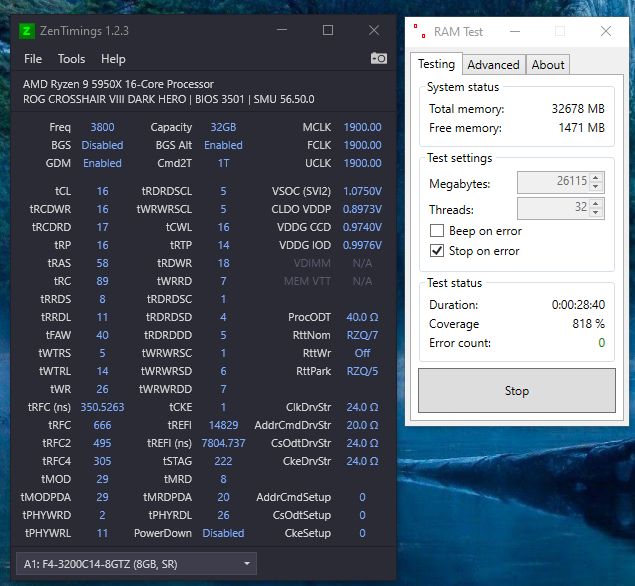Click the PowerDown value Disabled
This screenshot has width=635, height=586.
click(223, 533)
